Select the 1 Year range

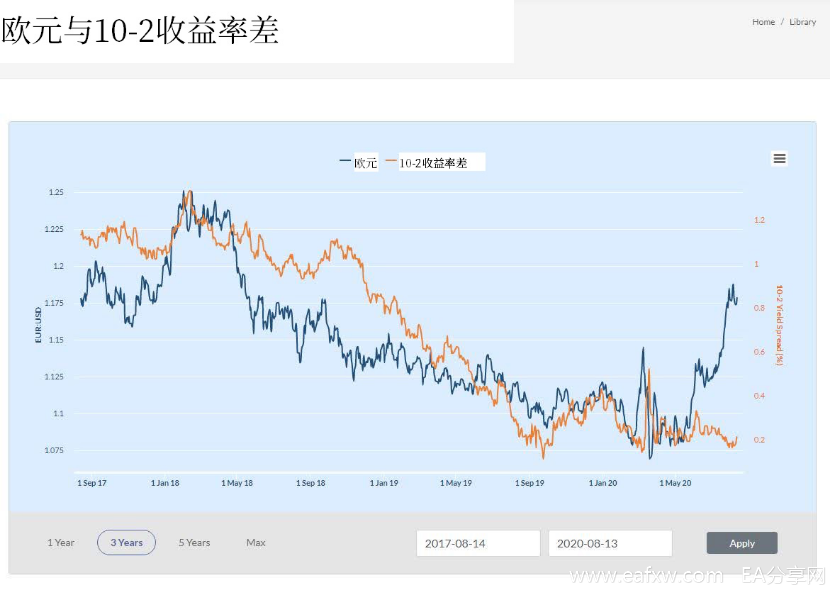pyautogui.click(x=61, y=543)
